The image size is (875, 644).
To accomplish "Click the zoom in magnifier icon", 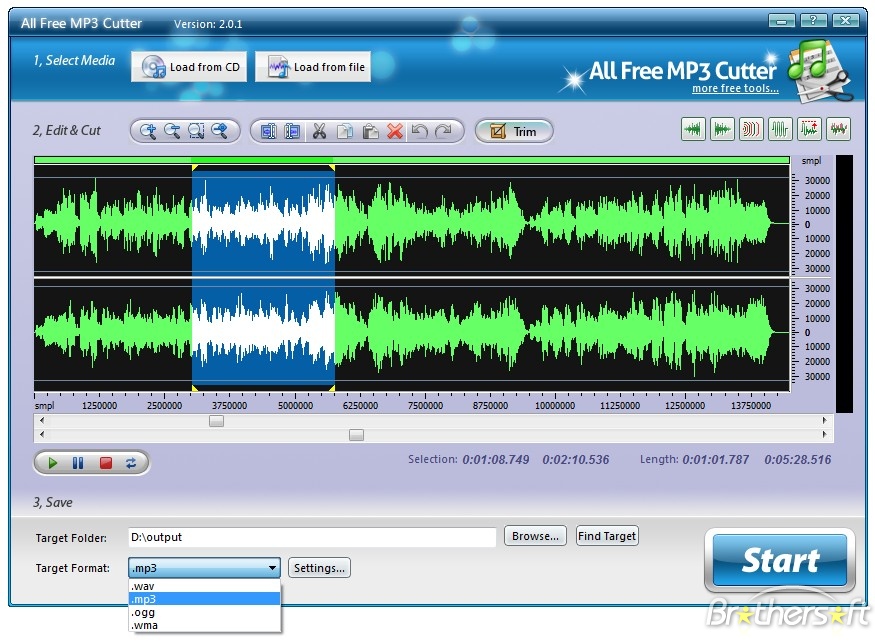I will 148,131.
